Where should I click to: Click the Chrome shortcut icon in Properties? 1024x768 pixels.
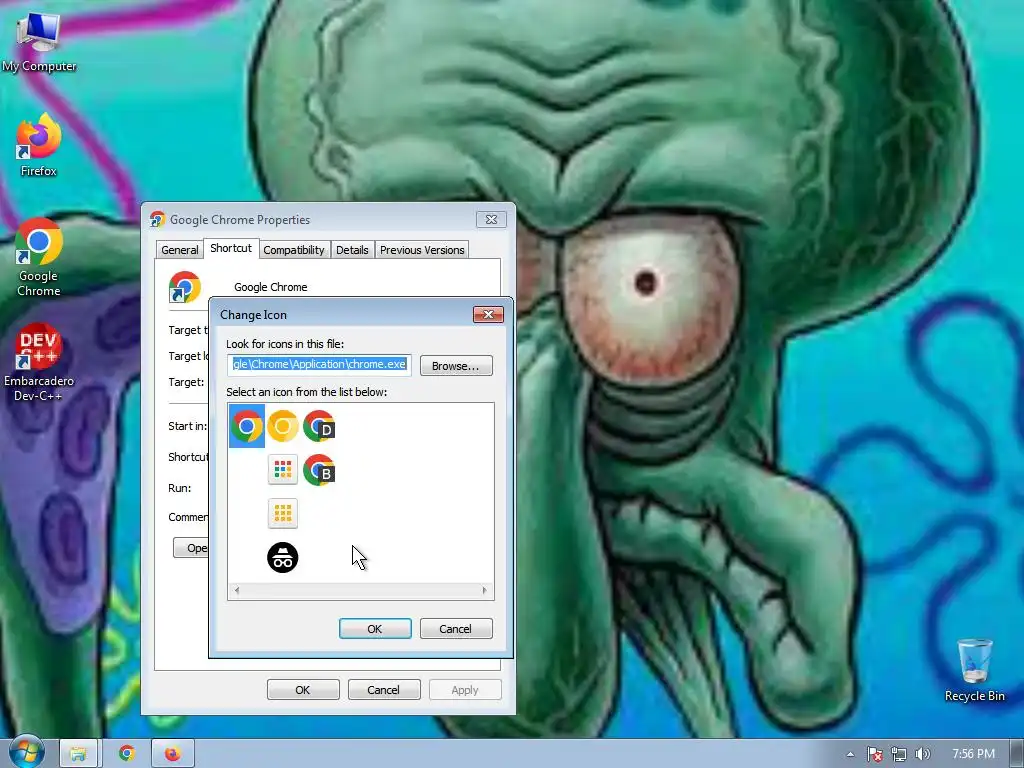click(x=184, y=287)
